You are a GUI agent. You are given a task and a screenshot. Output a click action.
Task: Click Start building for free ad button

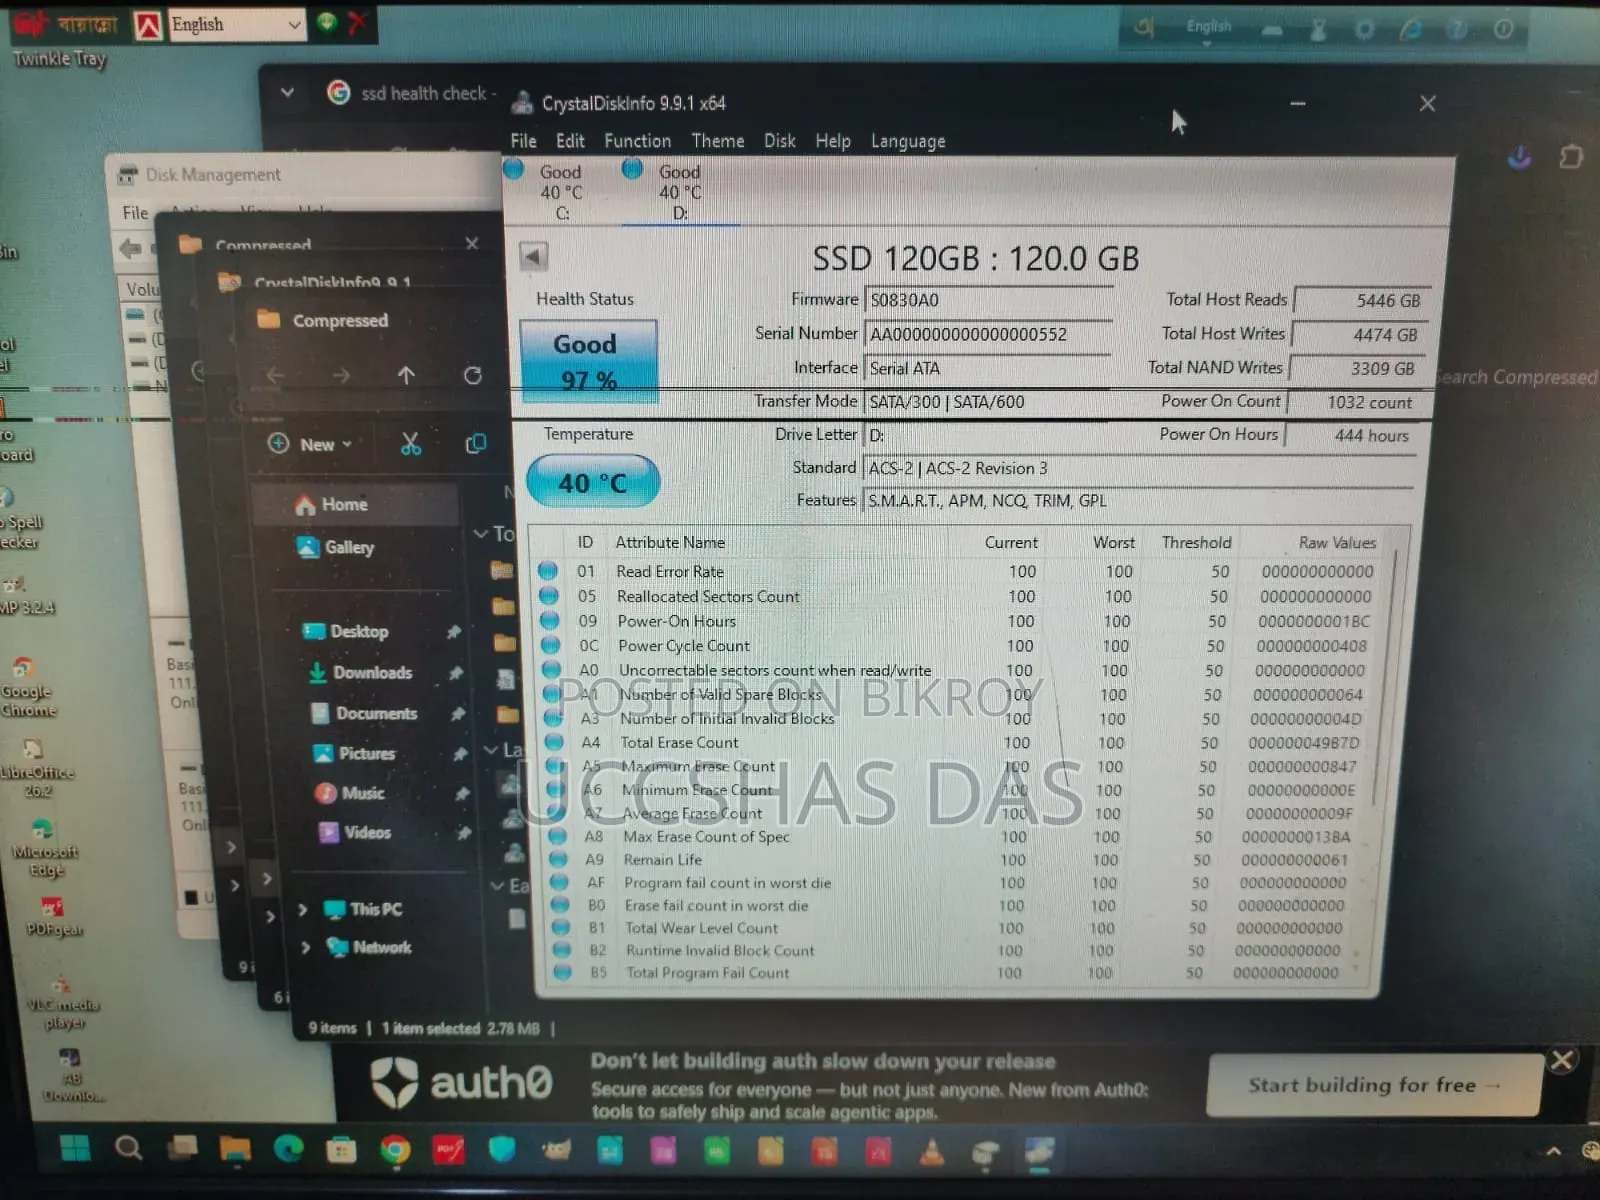(1374, 1085)
